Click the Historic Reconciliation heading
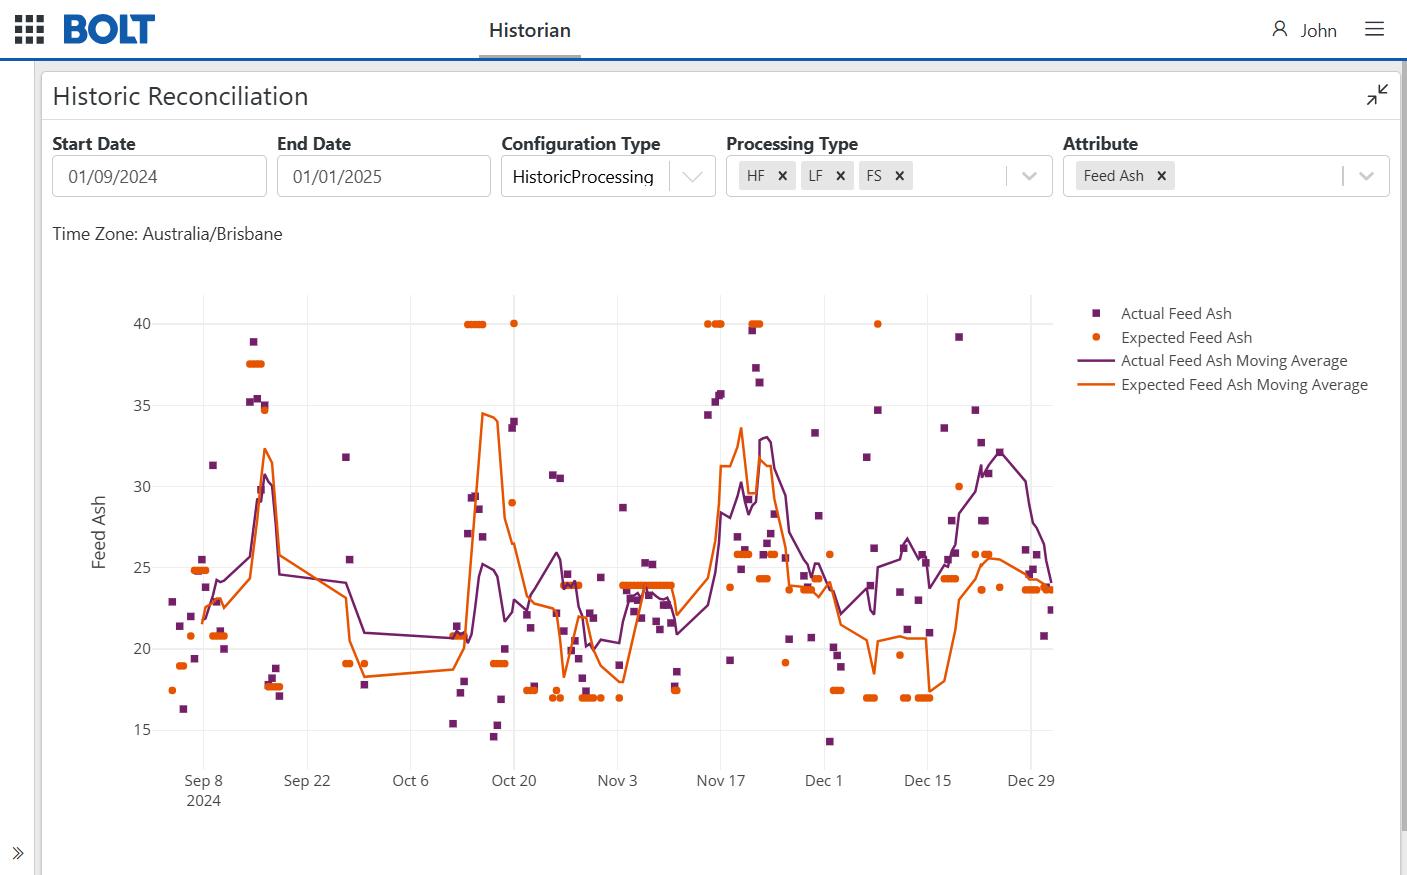Image resolution: width=1407 pixels, height=875 pixels. 180,96
